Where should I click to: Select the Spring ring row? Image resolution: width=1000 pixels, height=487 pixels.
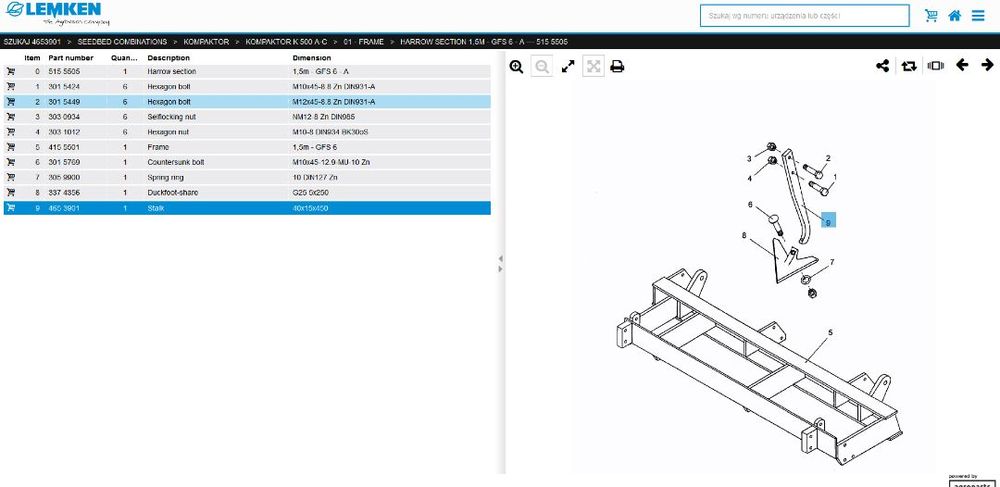coord(247,177)
